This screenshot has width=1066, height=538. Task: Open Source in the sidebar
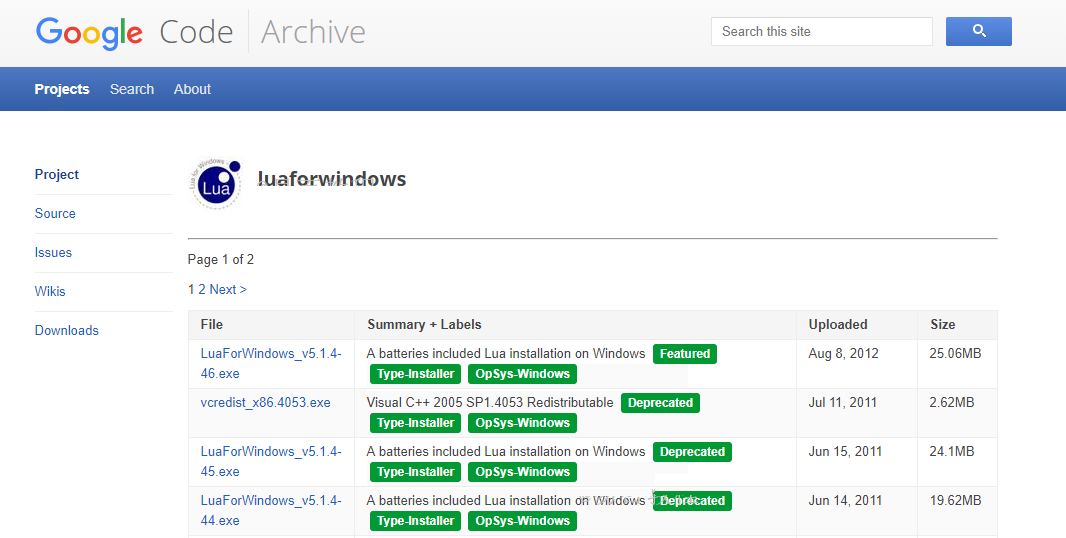tap(55, 214)
